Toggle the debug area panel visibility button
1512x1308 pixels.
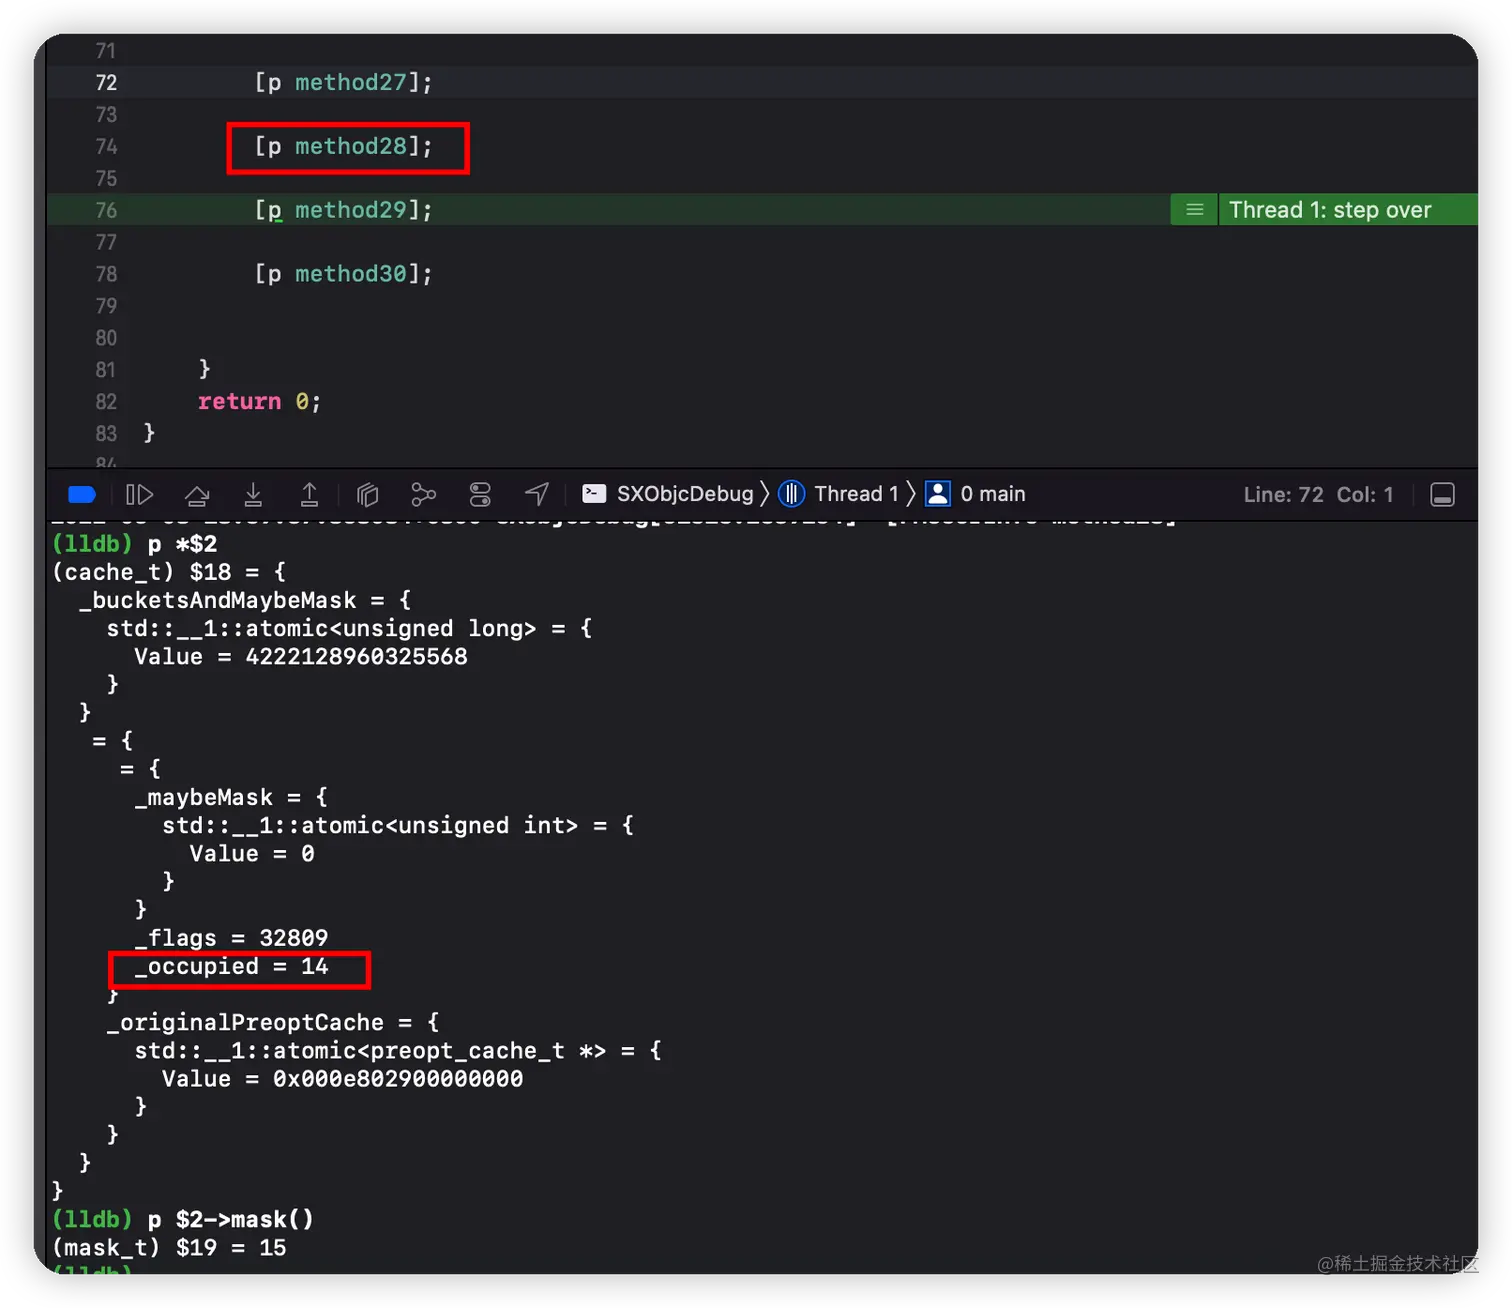[1442, 494]
